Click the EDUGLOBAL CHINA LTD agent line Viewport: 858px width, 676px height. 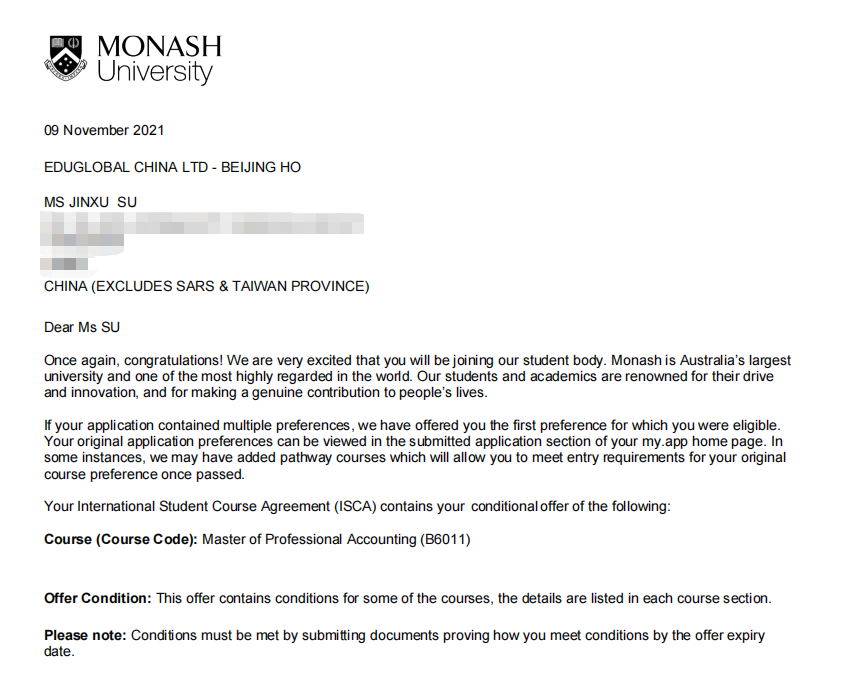tap(172, 167)
